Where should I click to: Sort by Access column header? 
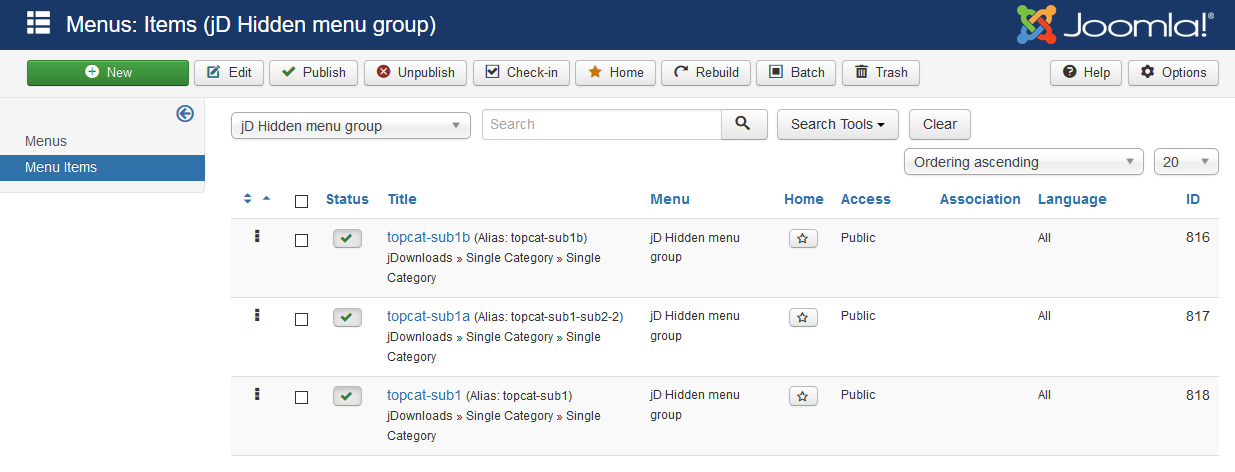click(866, 199)
